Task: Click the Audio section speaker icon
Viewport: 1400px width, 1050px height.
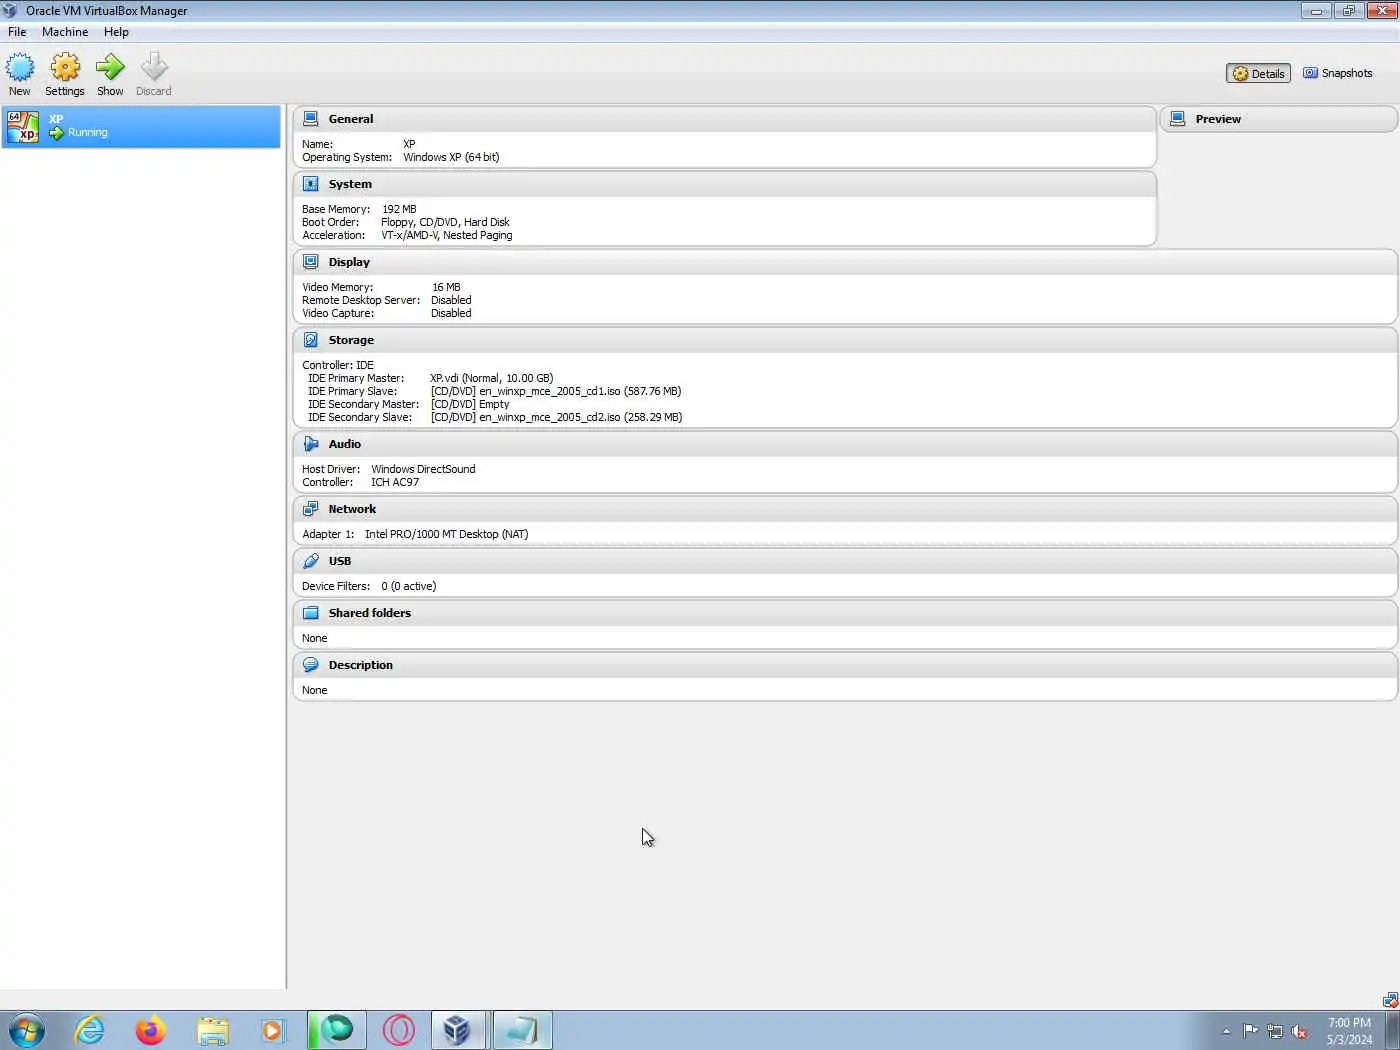Action: (x=311, y=444)
